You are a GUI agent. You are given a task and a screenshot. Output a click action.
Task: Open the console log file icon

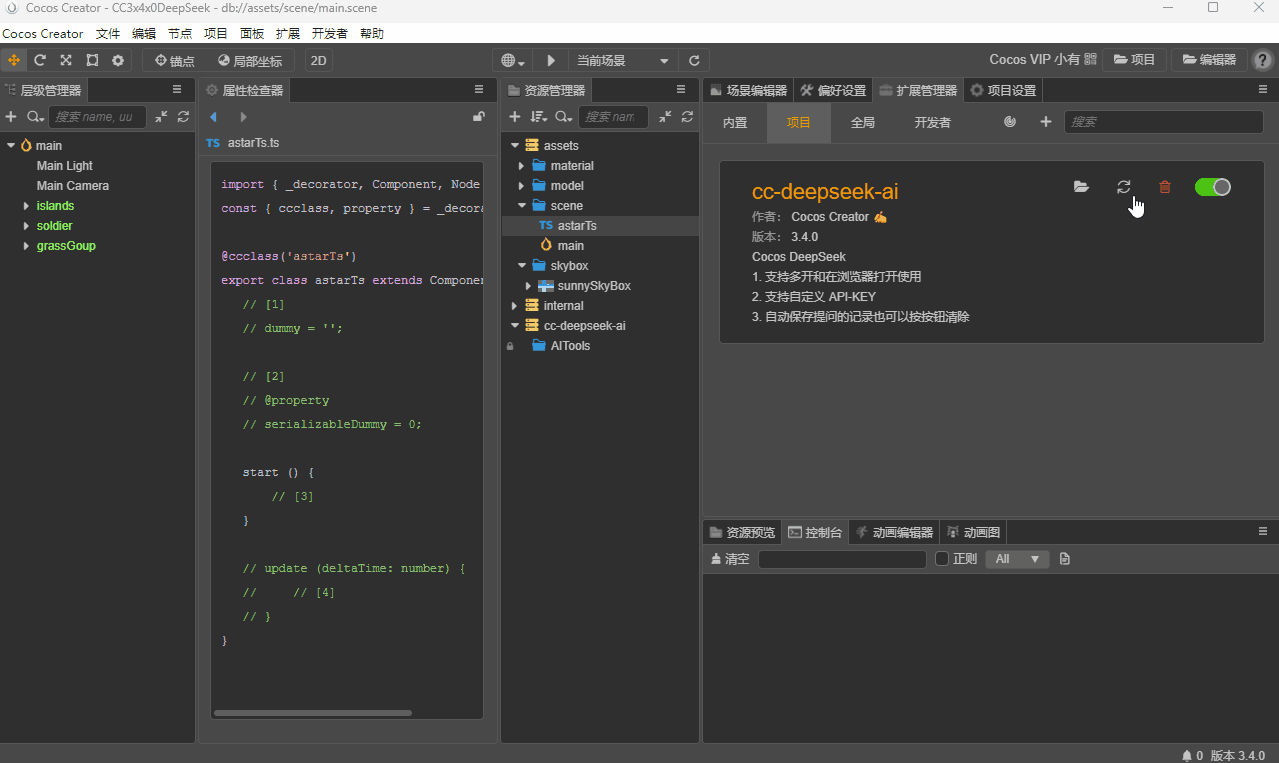[x=1065, y=559]
